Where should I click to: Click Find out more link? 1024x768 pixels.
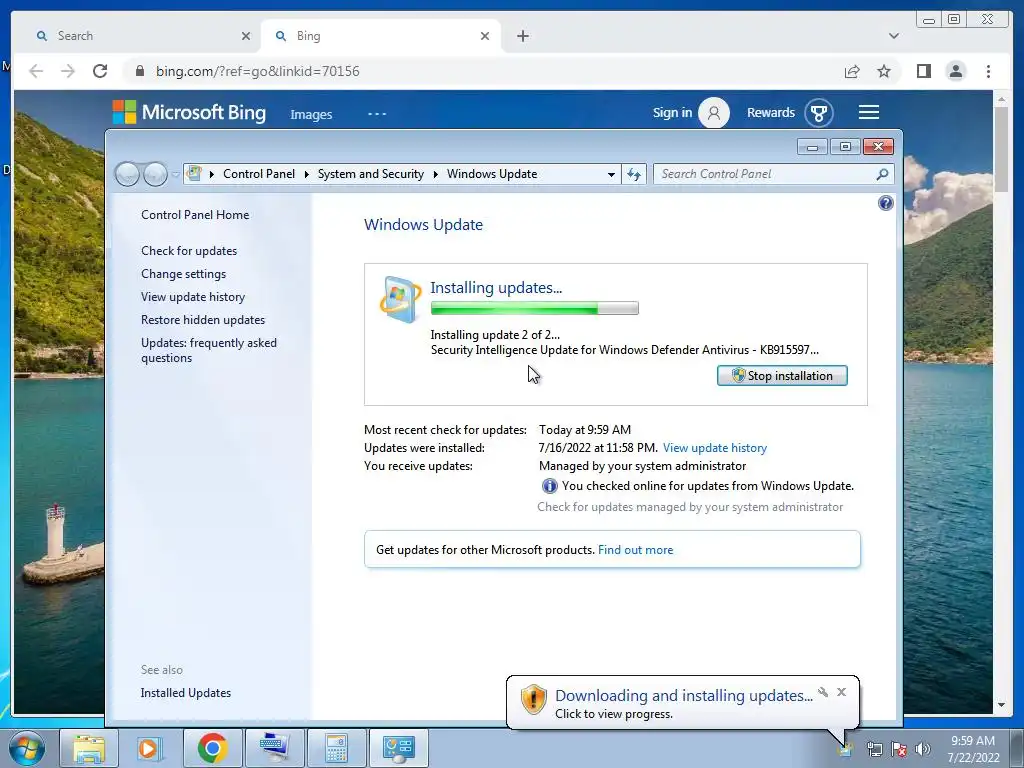click(635, 550)
